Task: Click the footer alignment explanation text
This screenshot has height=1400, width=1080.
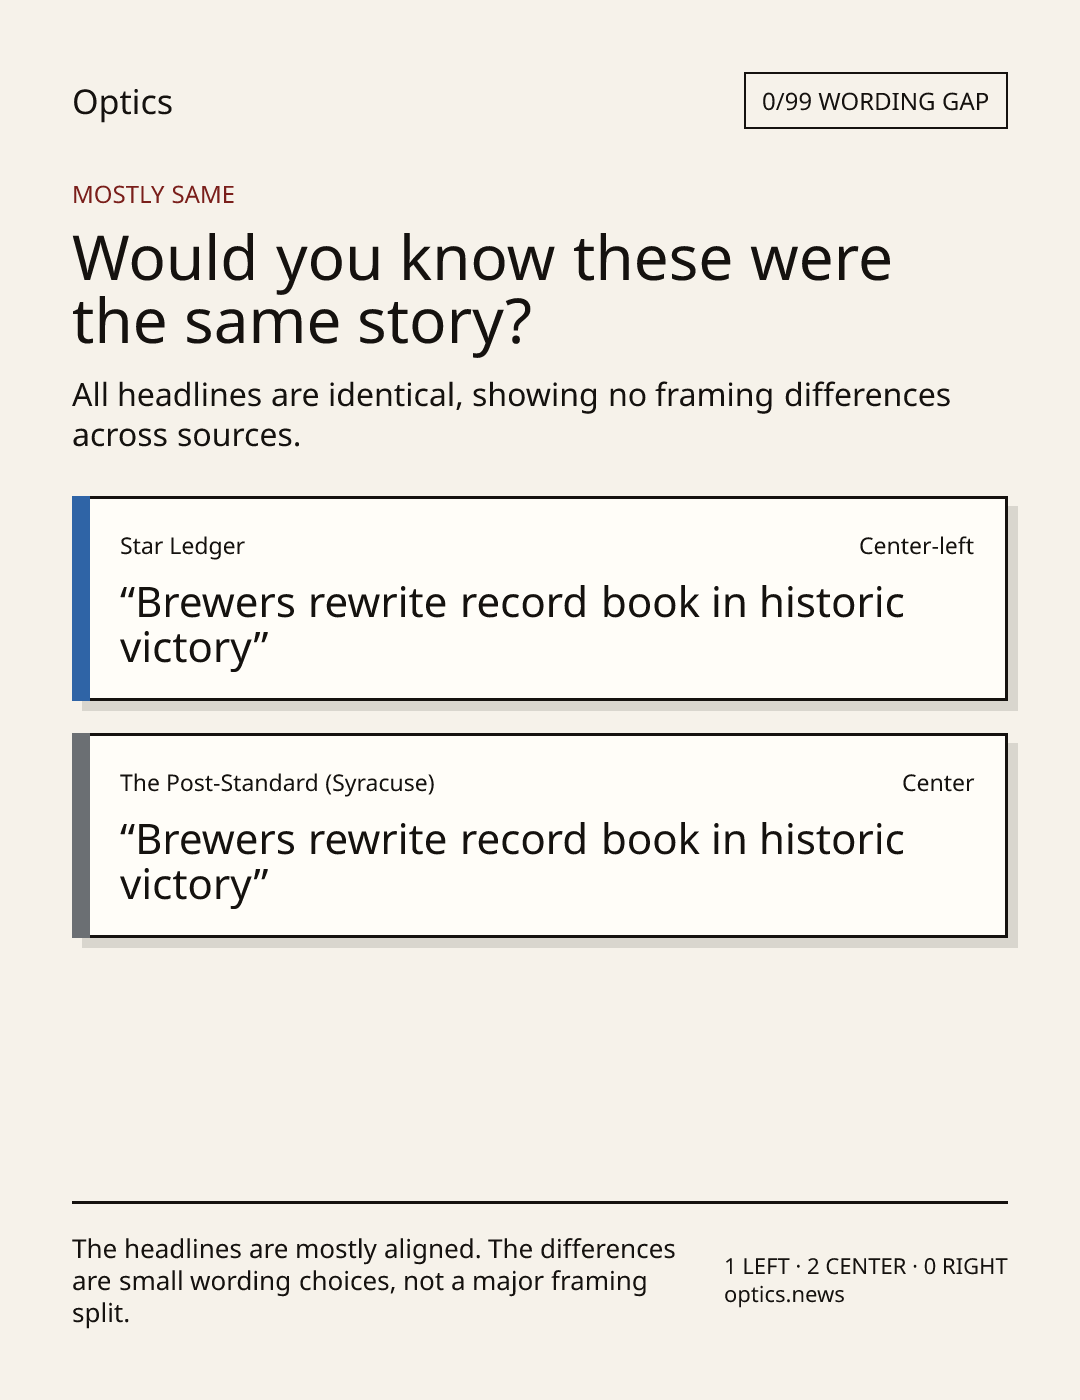Action: 374,1281
